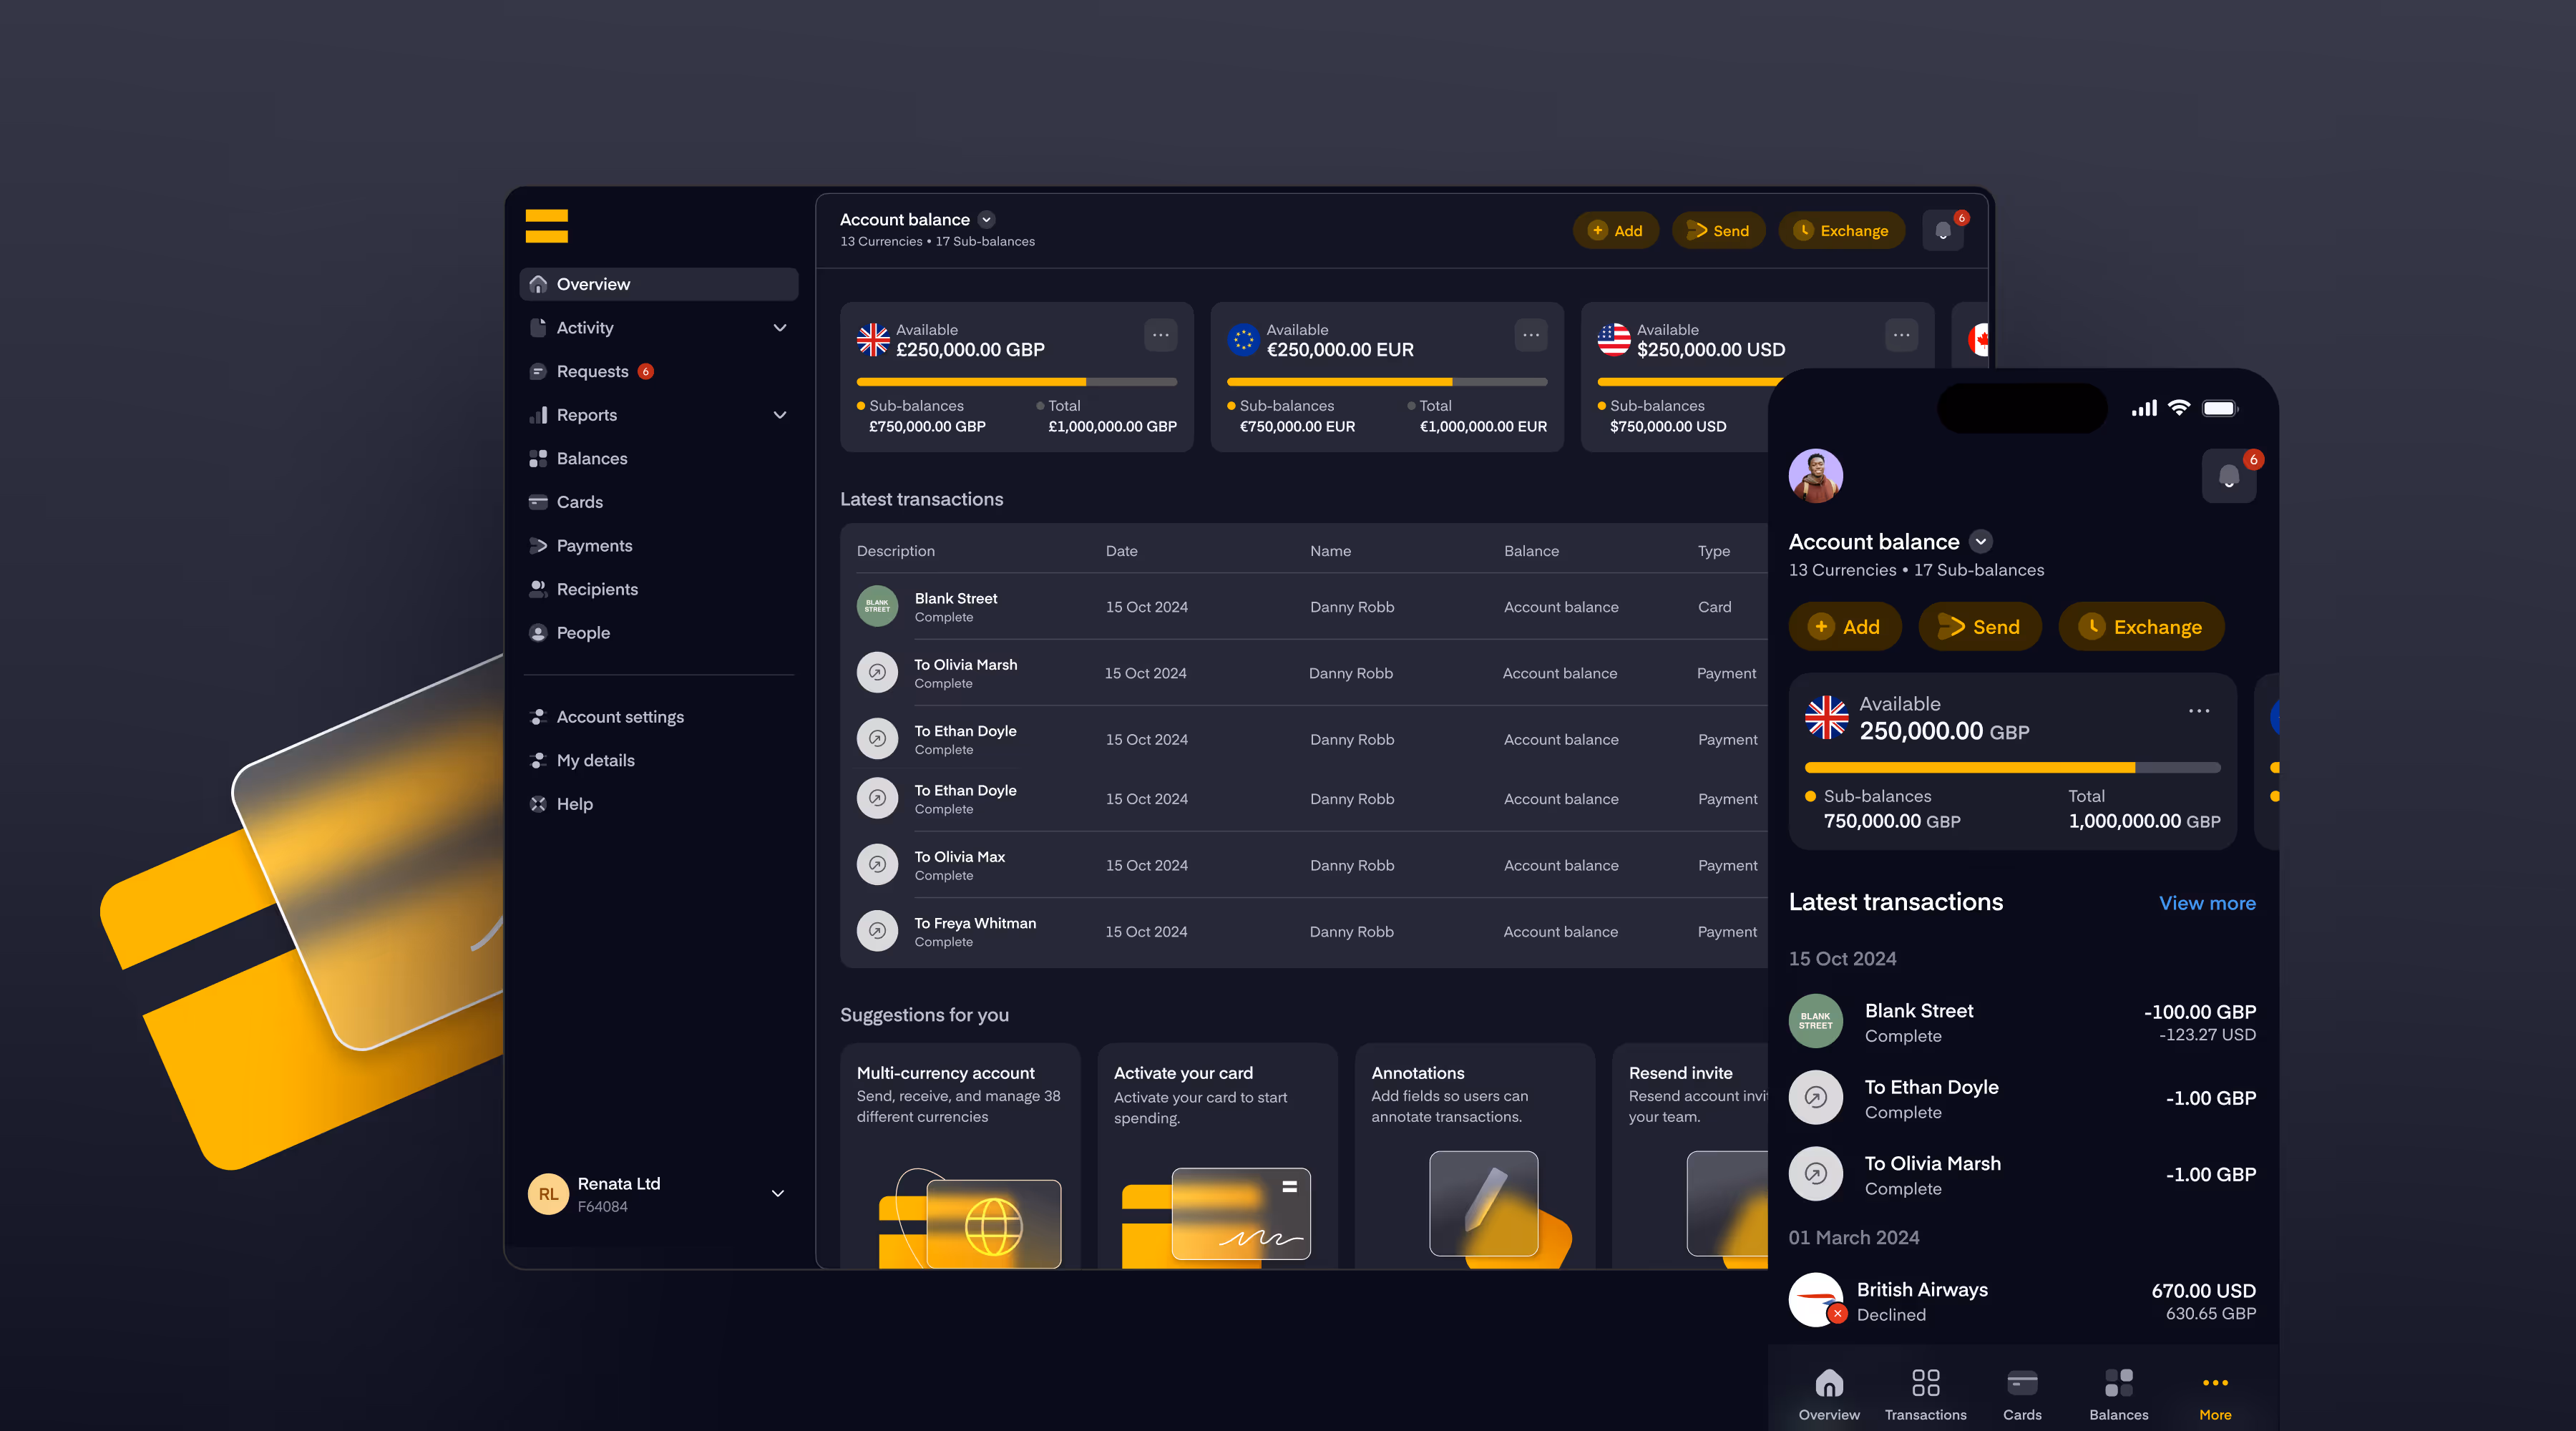The width and height of the screenshot is (2576, 1431).
Task: Click the yellow app logo in sidebar
Action: tap(546, 226)
